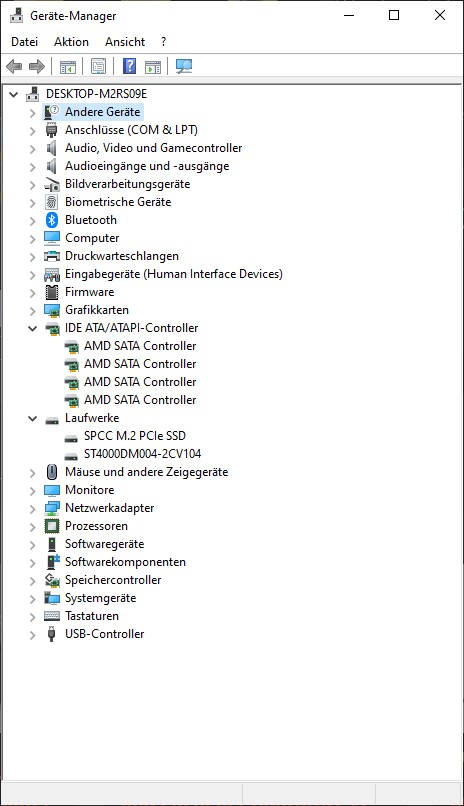
Task: Open the Datei menu
Action: 24,42
